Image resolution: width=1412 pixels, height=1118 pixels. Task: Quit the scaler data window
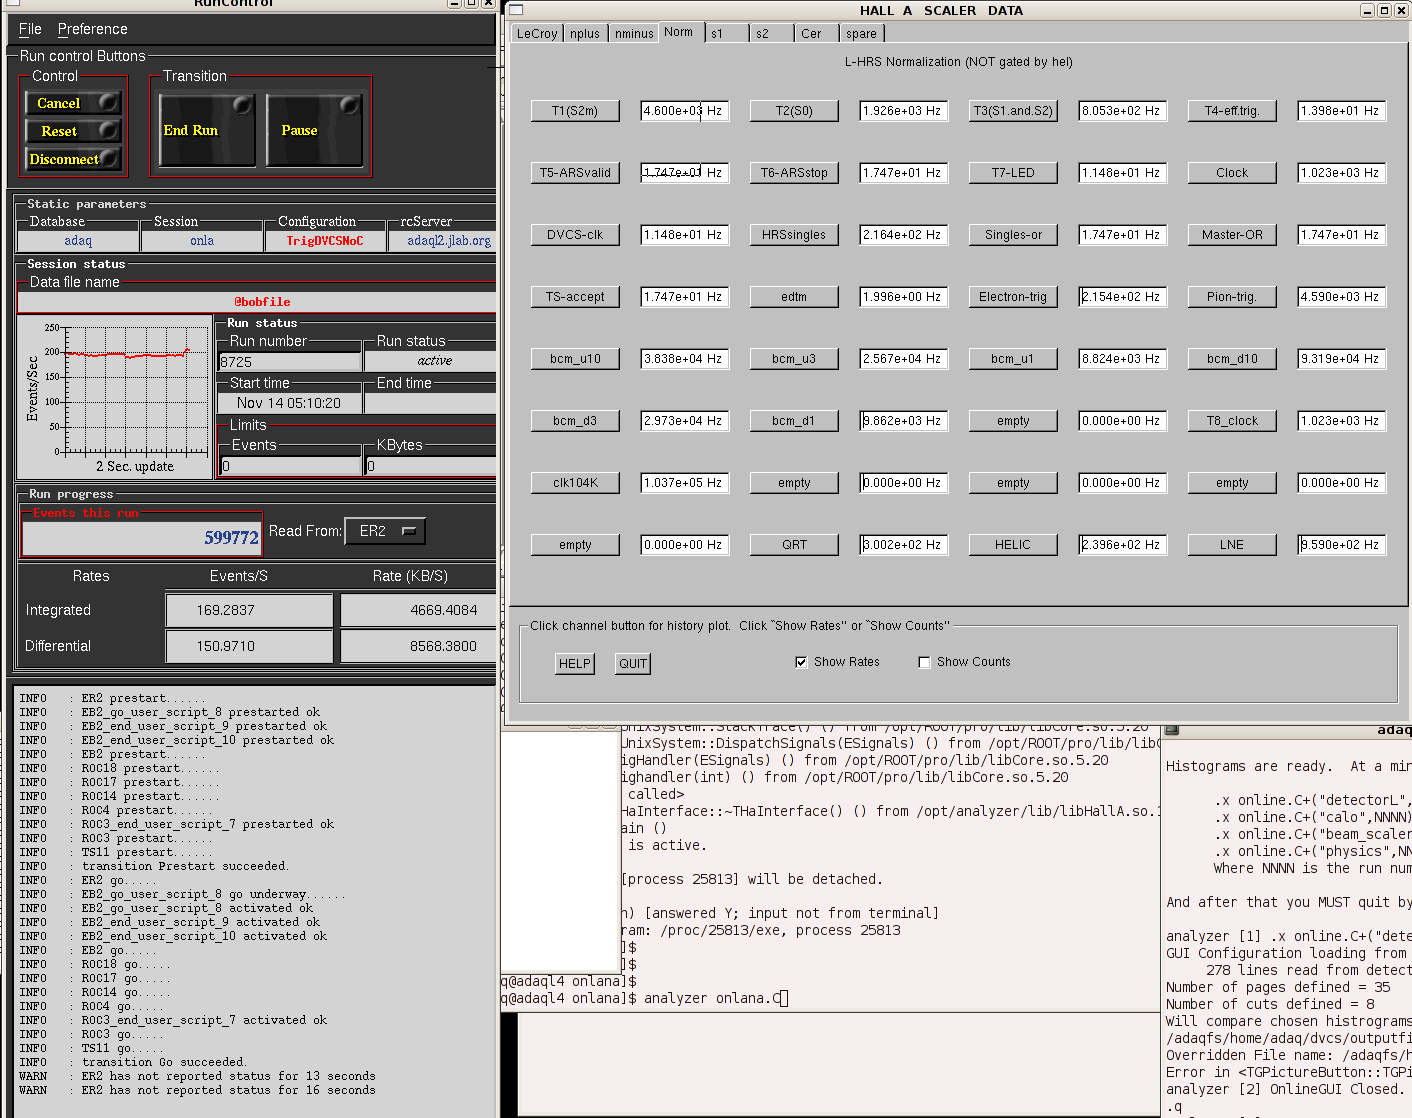pyautogui.click(x=633, y=663)
